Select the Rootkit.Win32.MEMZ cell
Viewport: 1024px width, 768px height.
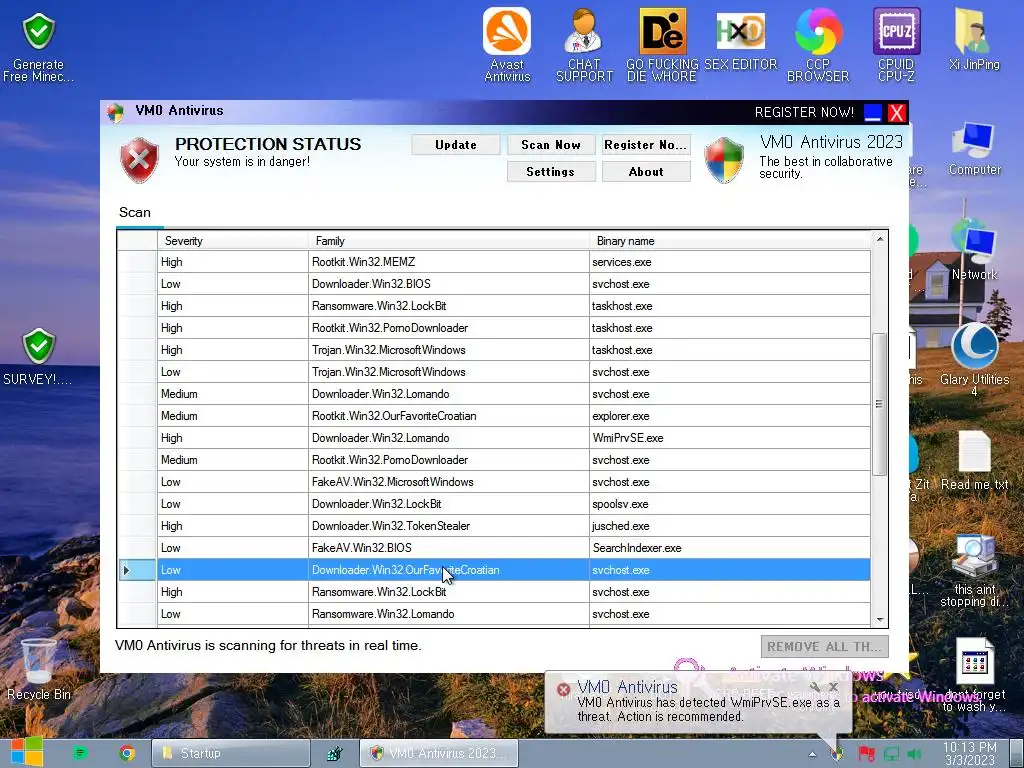(x=449, y=262)
